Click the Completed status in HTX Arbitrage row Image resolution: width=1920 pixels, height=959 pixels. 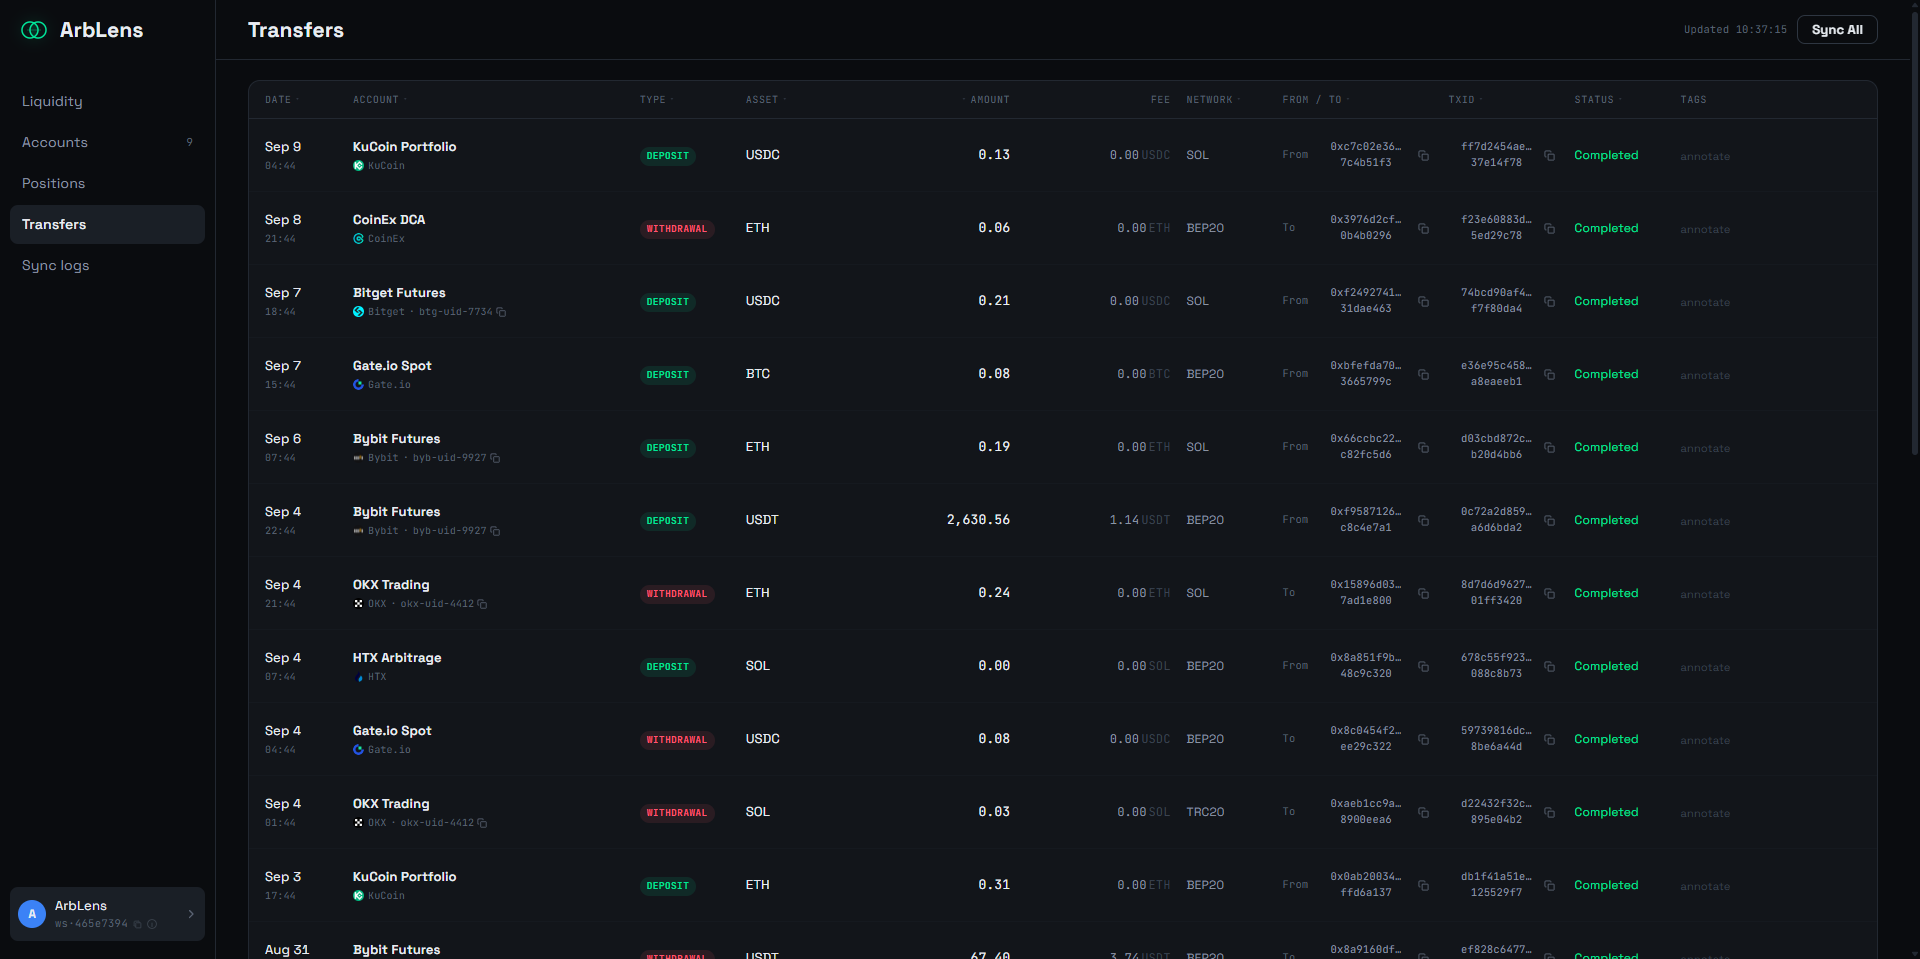coord(1606,667)
